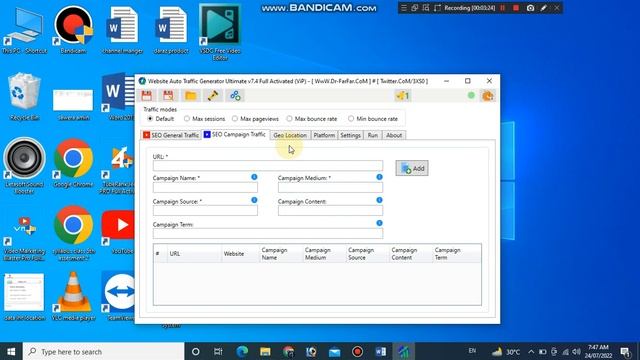Focus the Campaign Name input field

click(205, 187)
